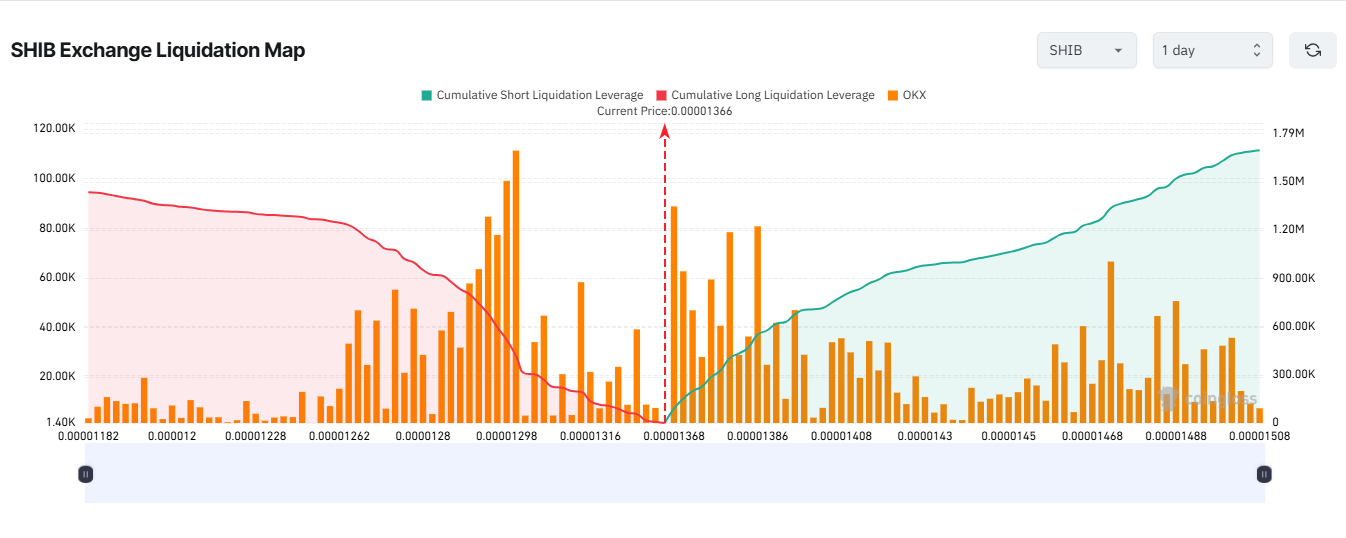Viewport: 1346px width, 538px height.
Task: Click the orange OKX legend swatch
Action: (x=892, y=95)
